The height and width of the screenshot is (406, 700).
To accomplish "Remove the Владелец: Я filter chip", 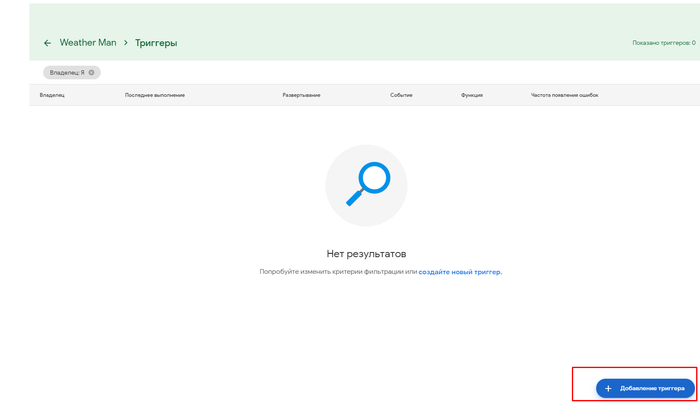I will pos(91,72).
